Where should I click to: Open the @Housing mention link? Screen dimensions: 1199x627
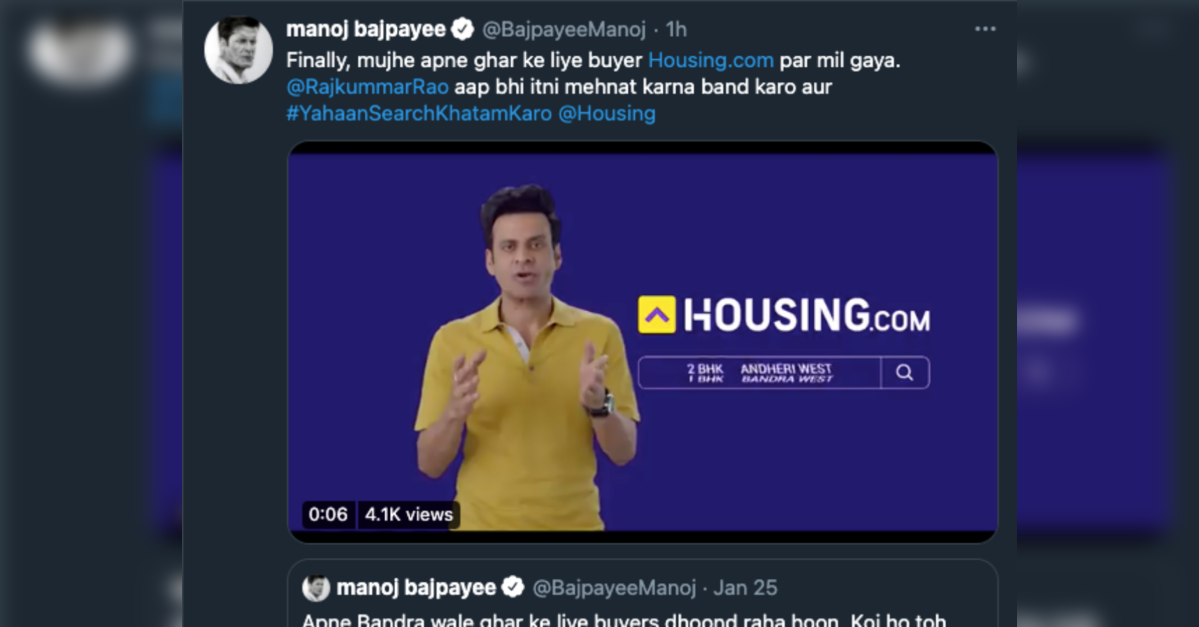pos(606,113)
